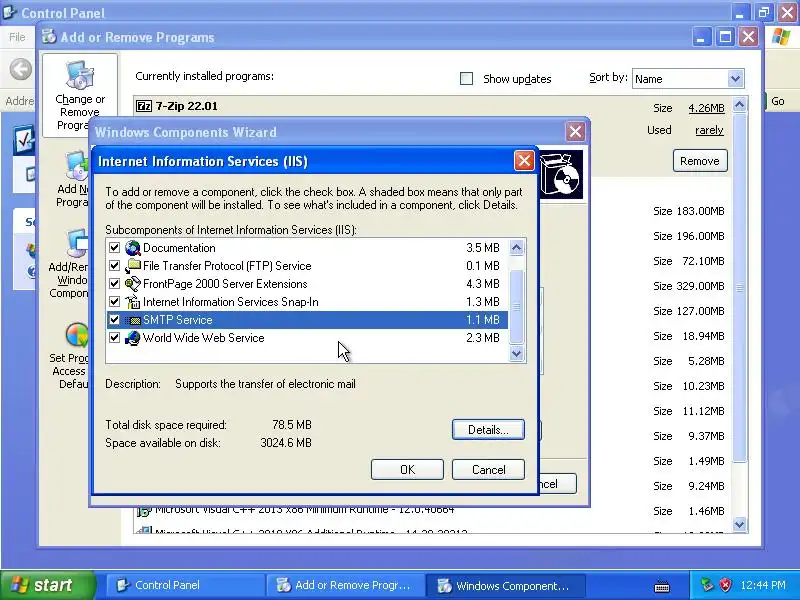Click installed programs list scroll down arrow
This screenshot has width=800, height=600.
pos(739,523)
